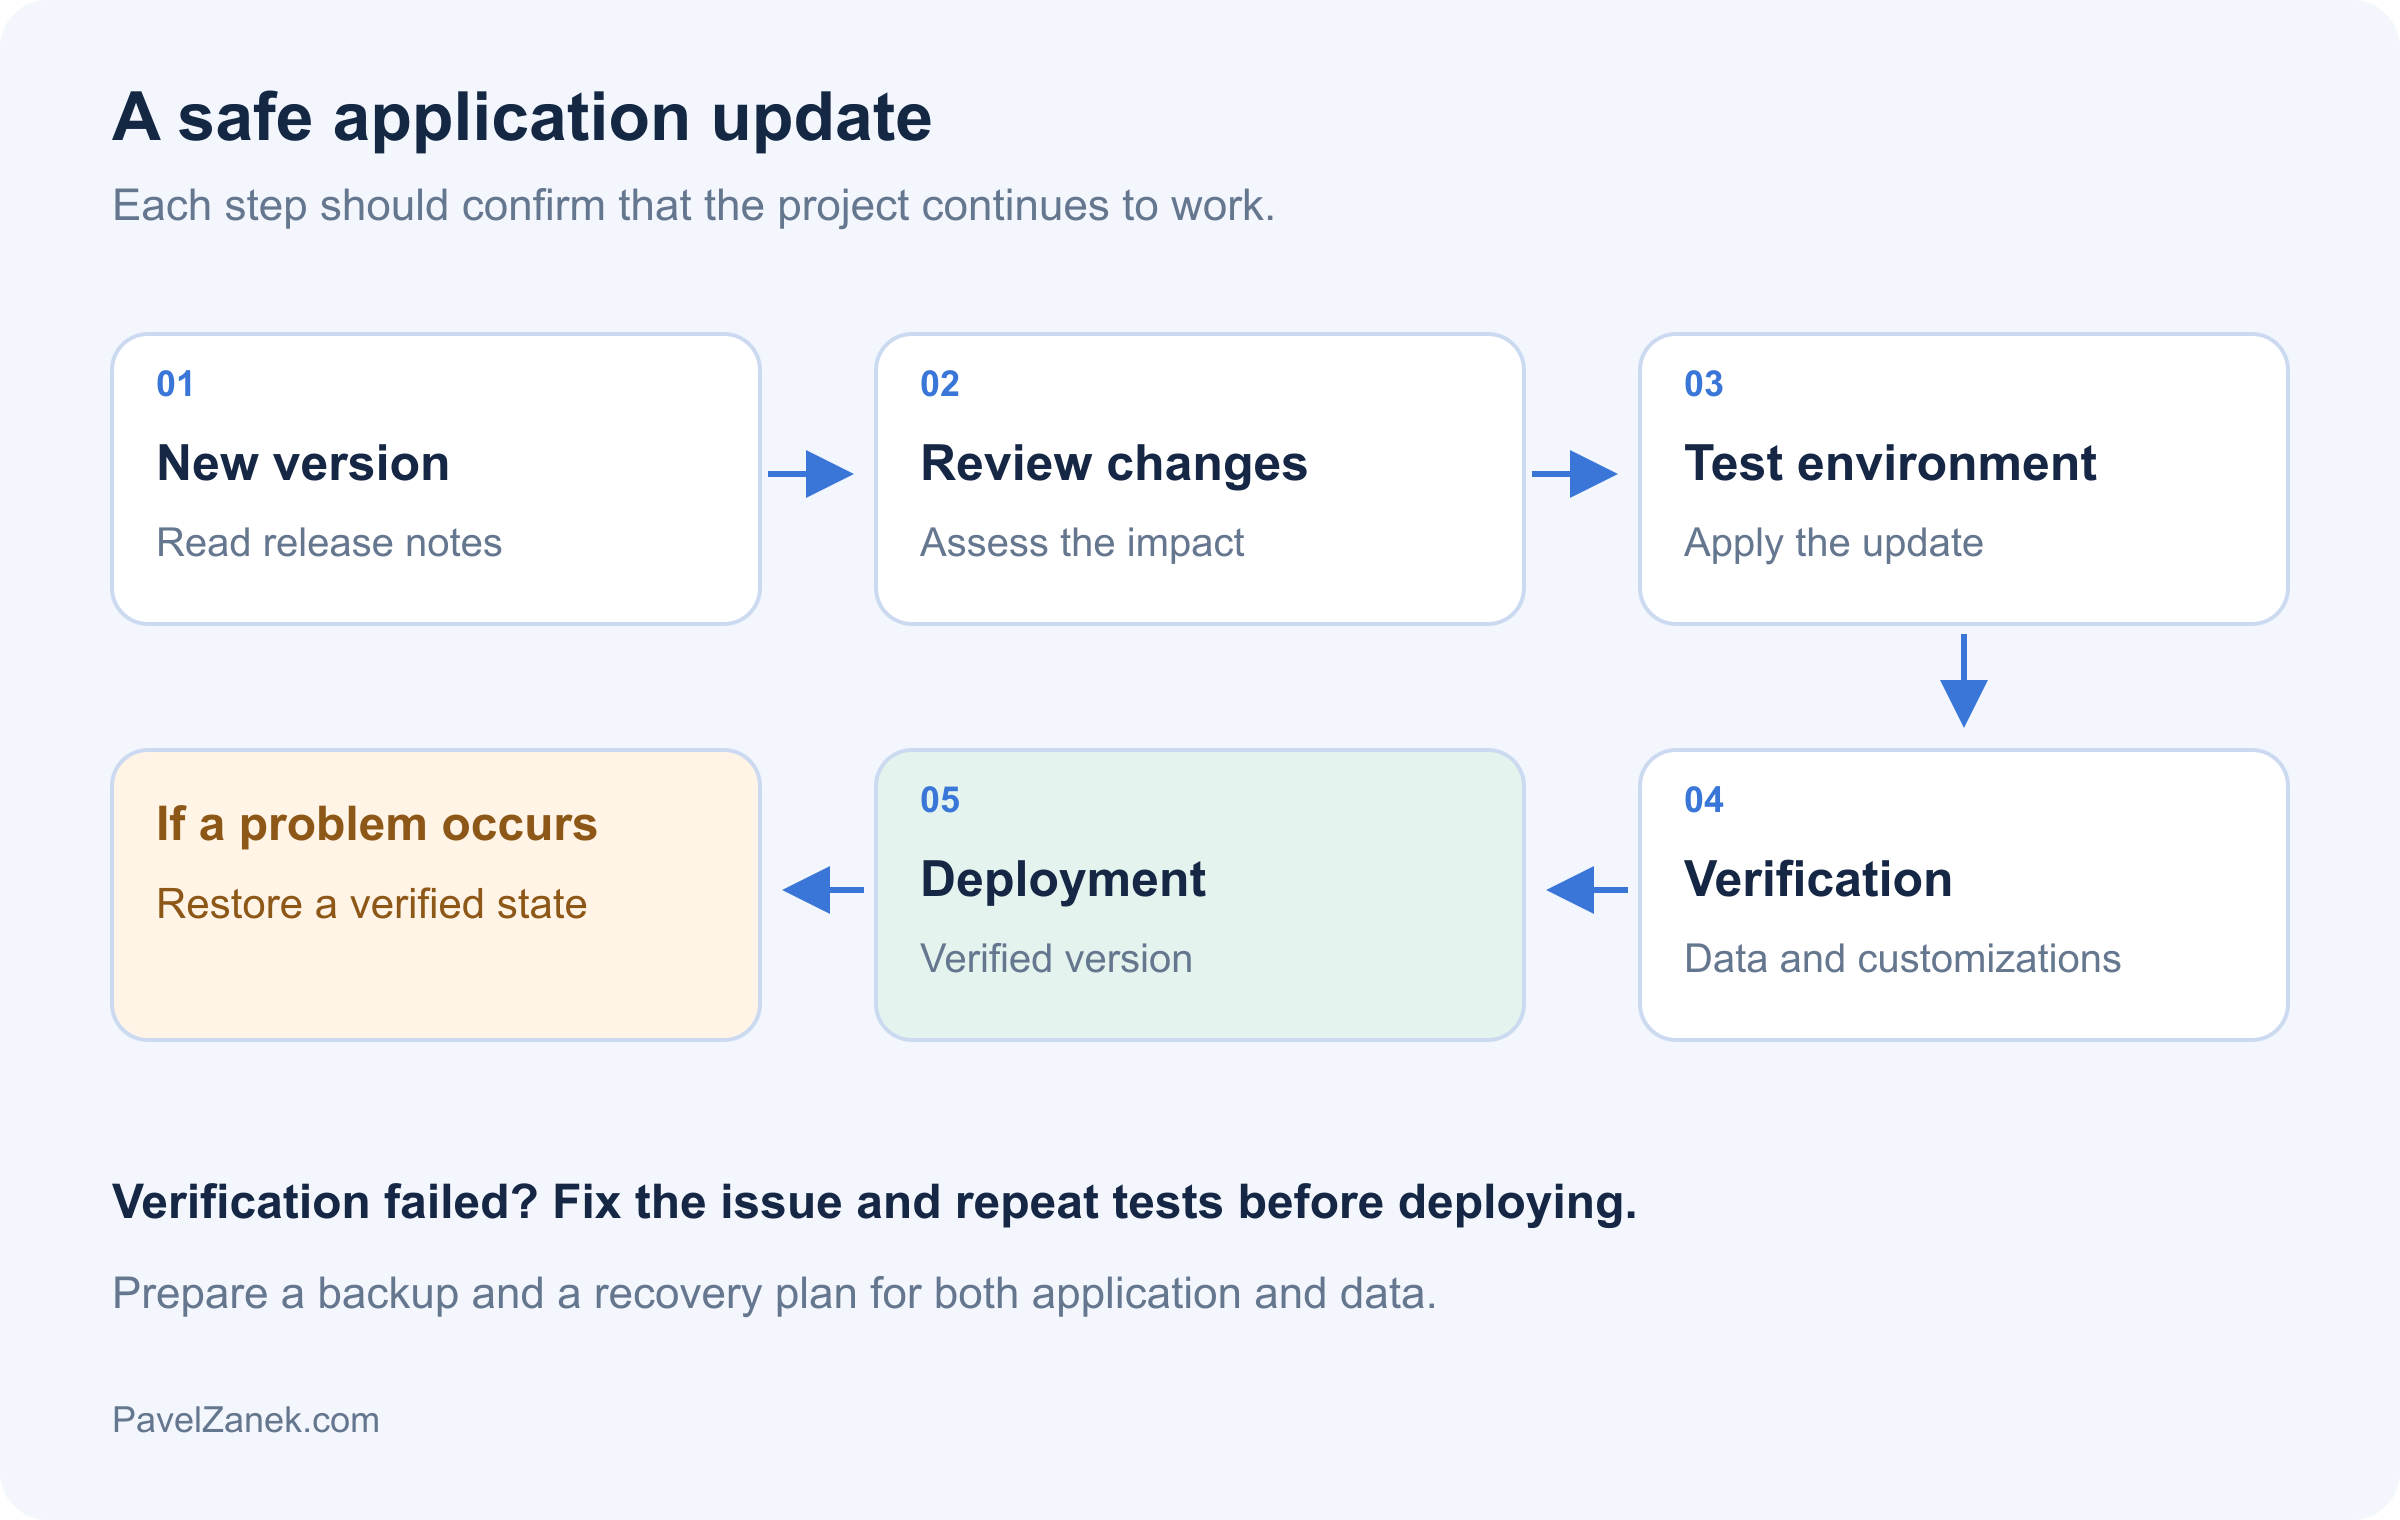Click the 'Verification failed? Fix the issue…' sentence
2400x1520 pixels.
pyautogui.click(x=874, y=1203)
